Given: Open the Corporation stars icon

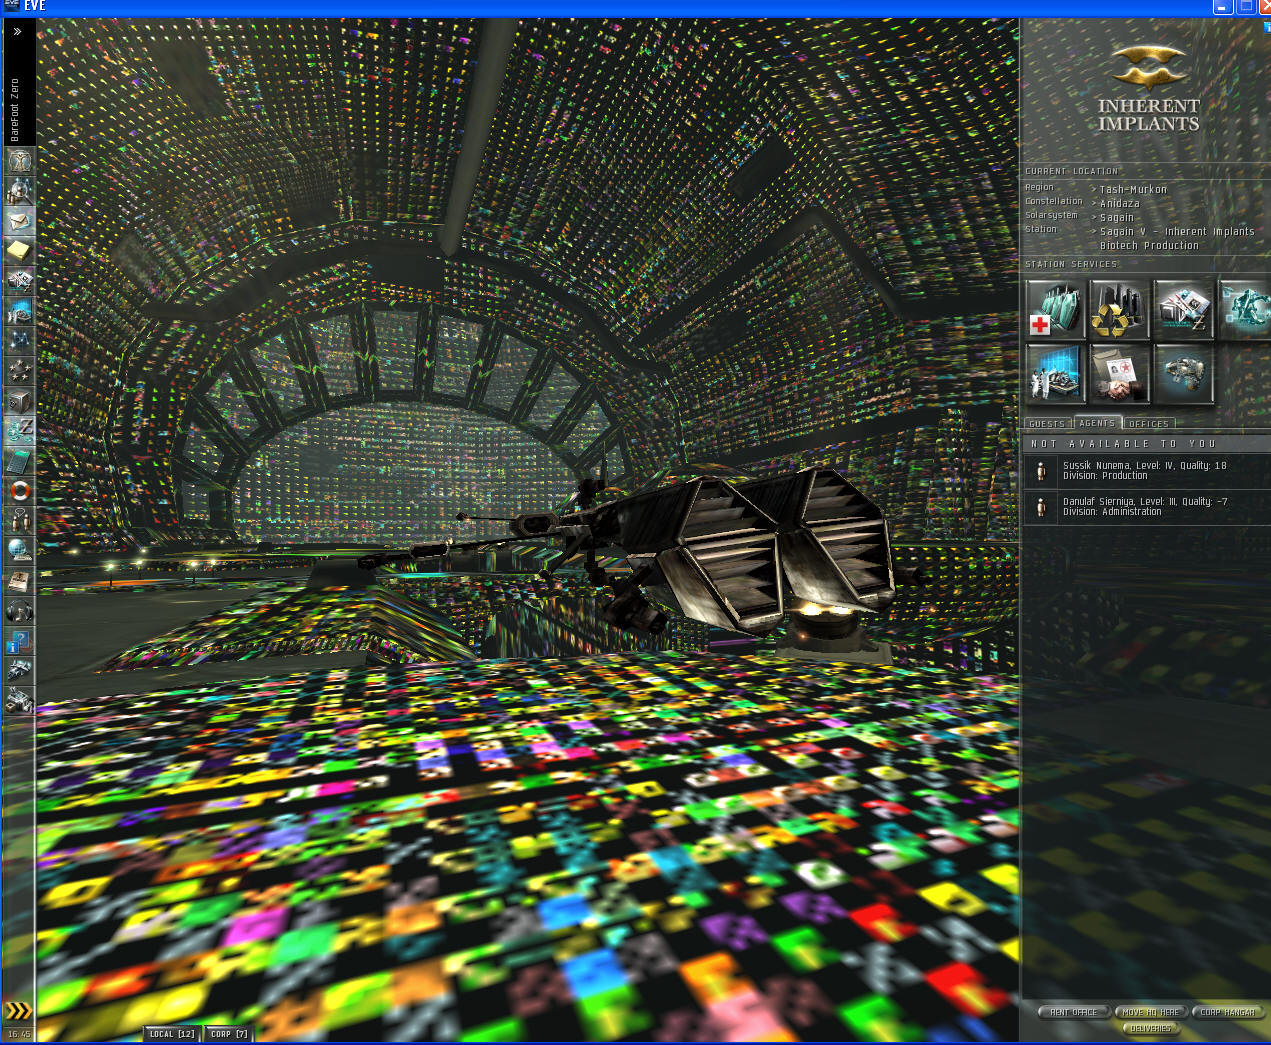Looking at the screenshot, I should point(20,371).
